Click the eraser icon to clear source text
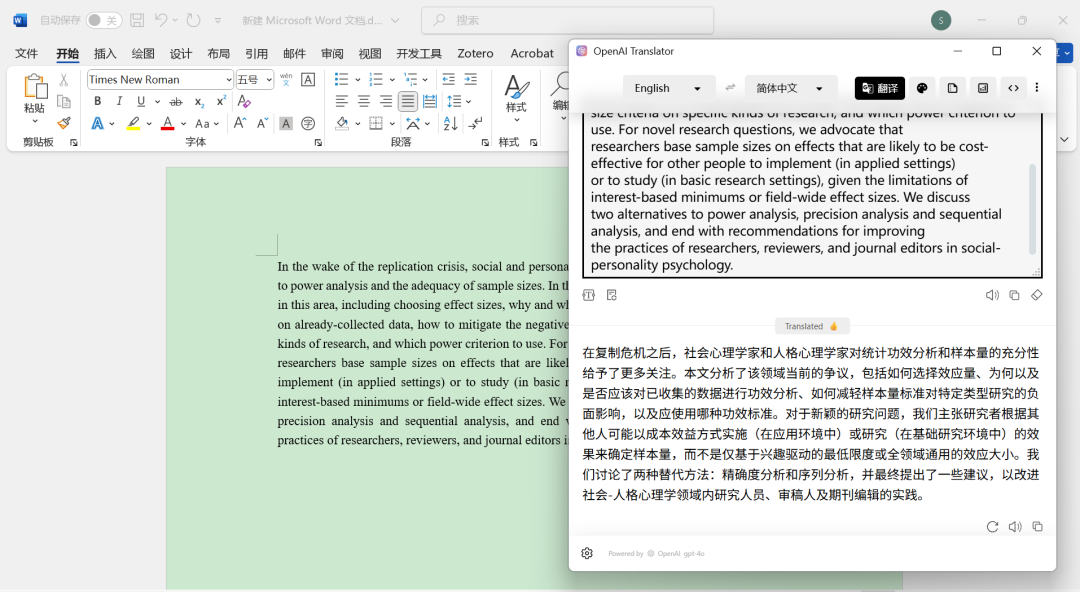Image resolution: width=1080 pixels, height=592 pixels. point(1037,295)
